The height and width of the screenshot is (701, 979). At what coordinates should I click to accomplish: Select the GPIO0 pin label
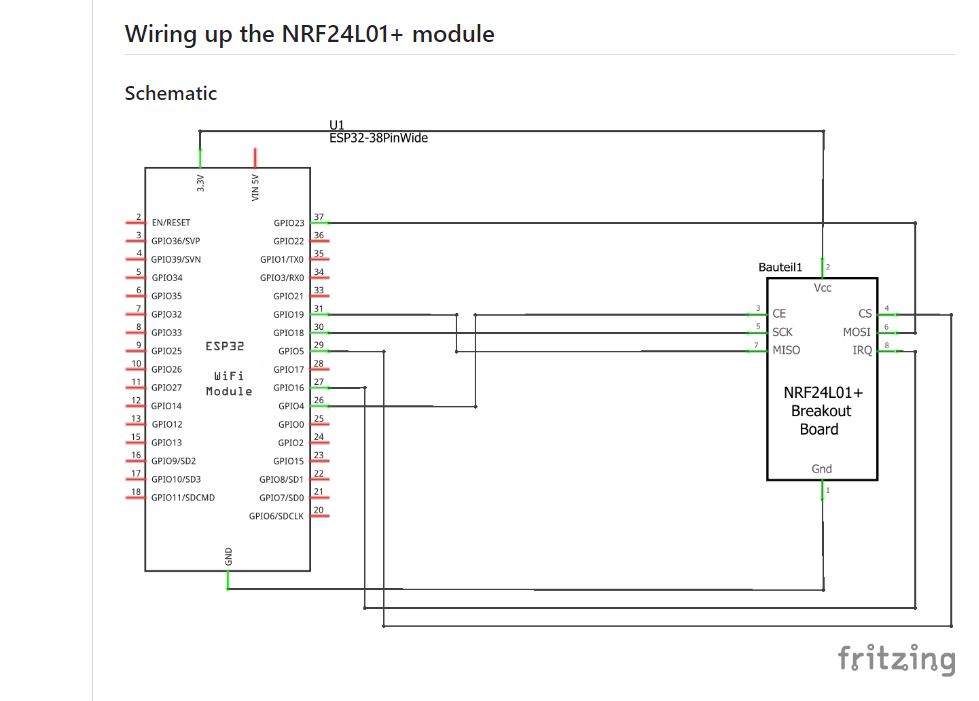click(291, 424)
